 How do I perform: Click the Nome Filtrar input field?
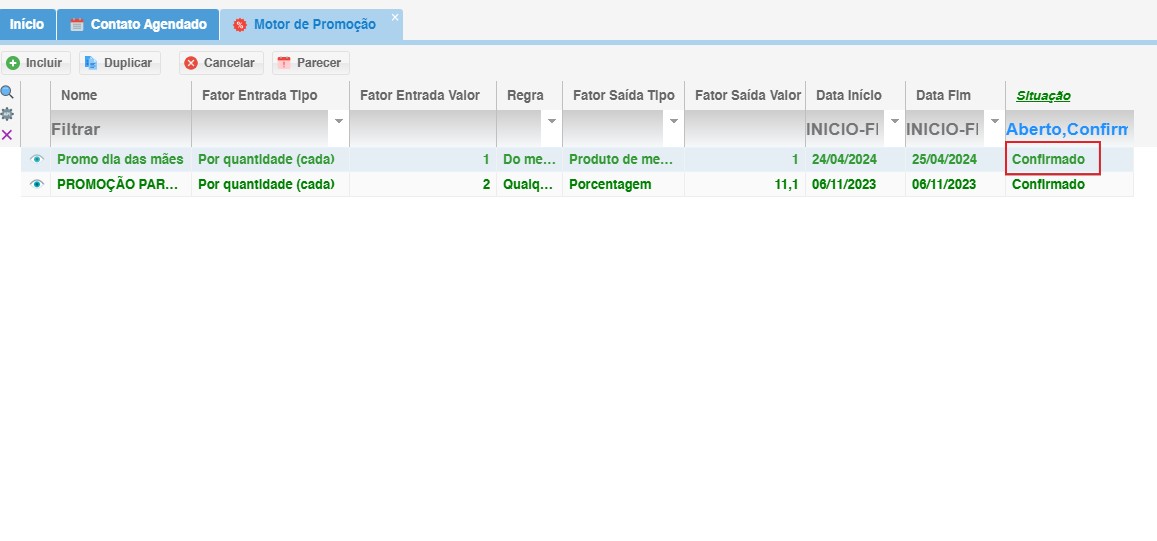pos(118,129)
